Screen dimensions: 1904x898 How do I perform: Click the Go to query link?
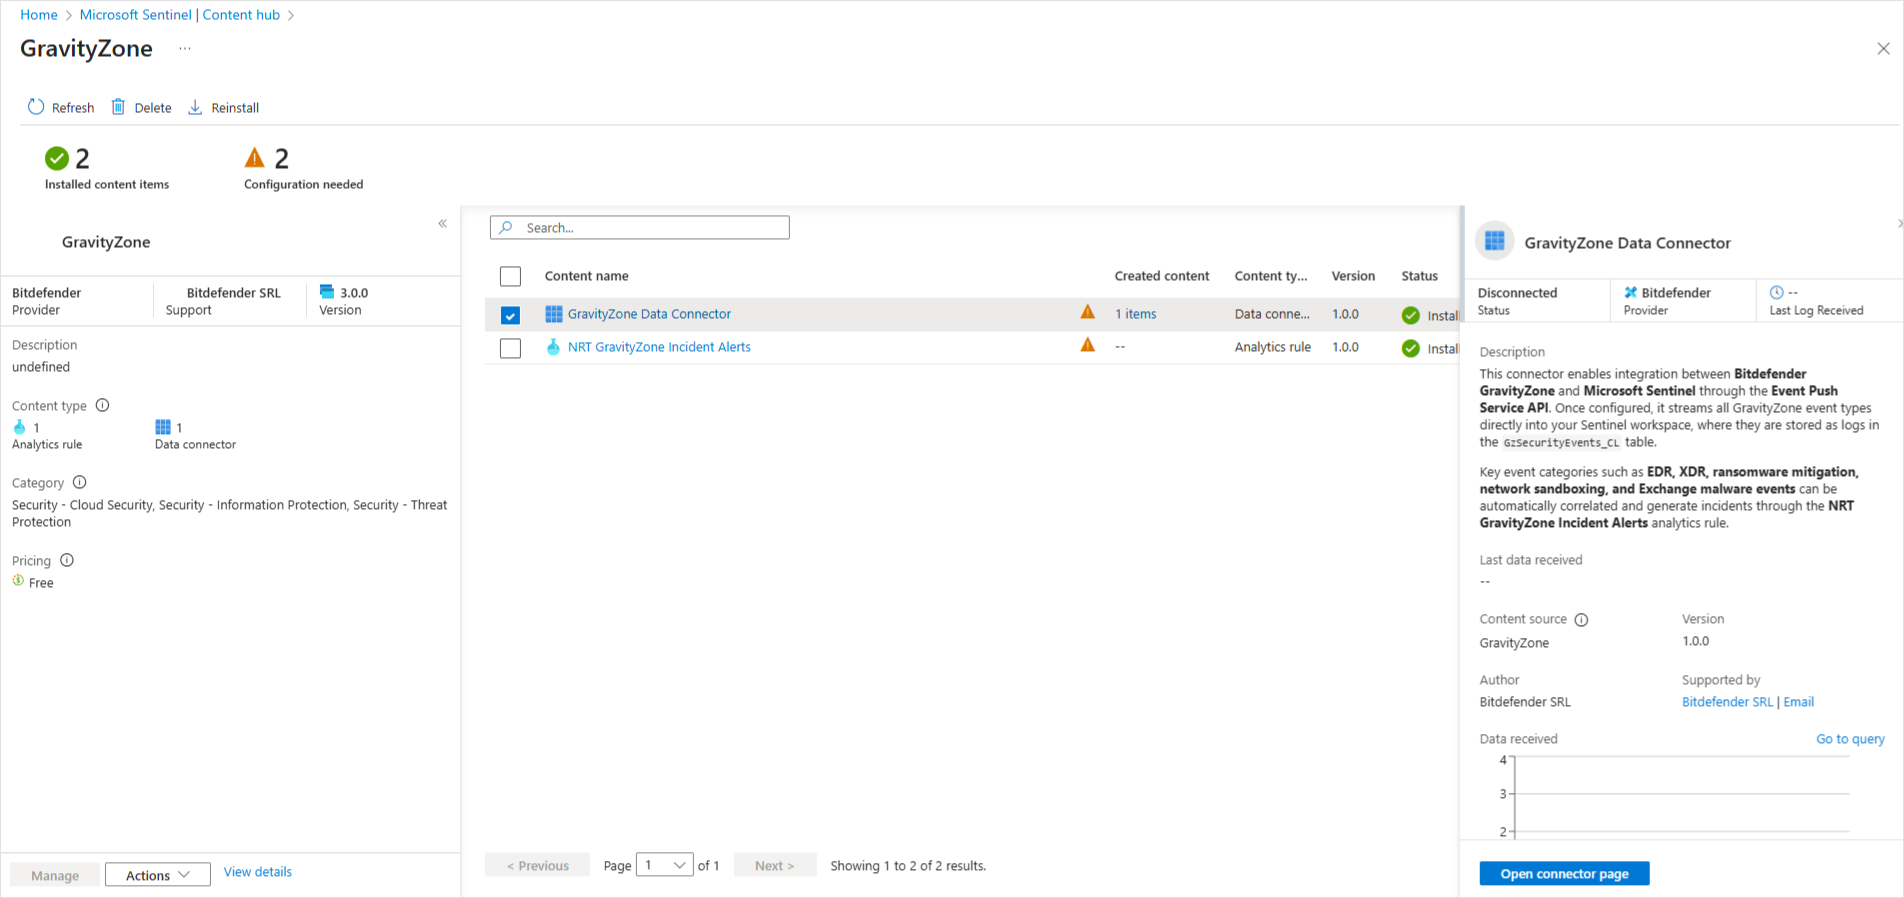(x=1850, y=739)
